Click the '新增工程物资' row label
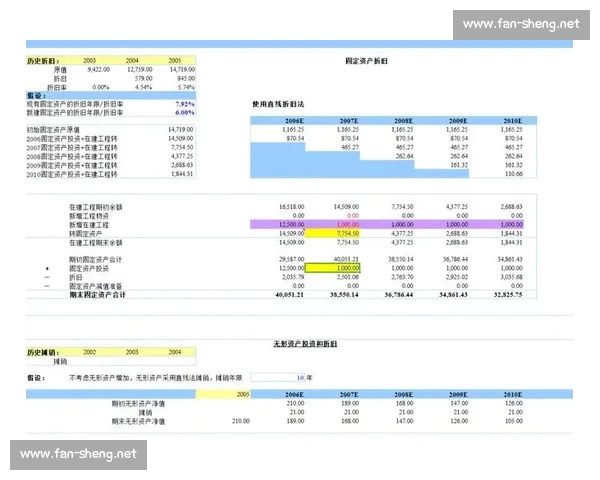The image size is (600, 480). click(89, 216)
